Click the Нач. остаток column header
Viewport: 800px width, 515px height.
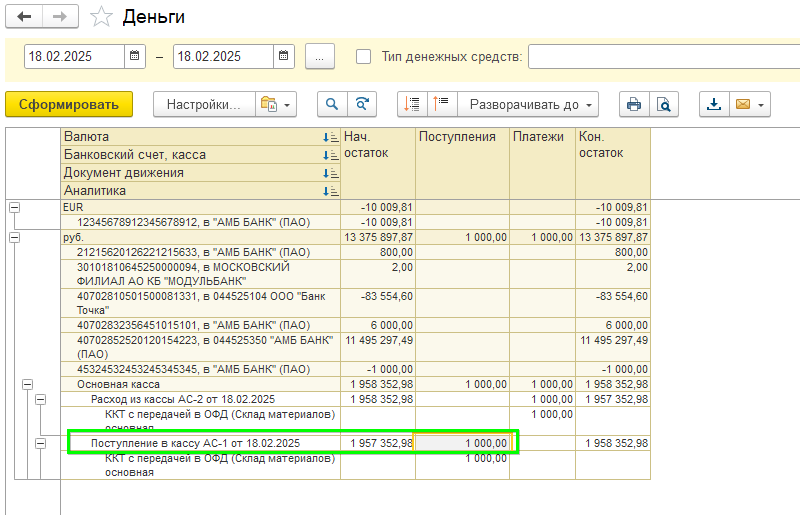click(x=378, y=164)
